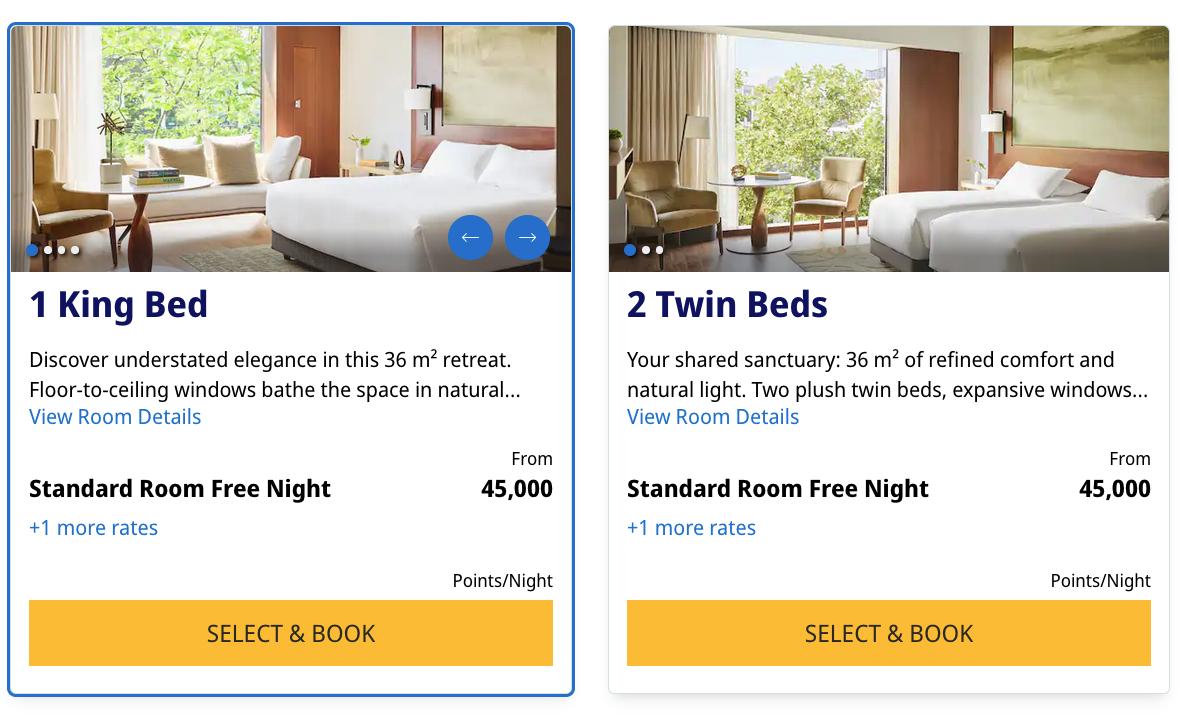Screen dimensions: 1180x721
Task: Click Standard Room Free Night on Twin Beds card
Action: 777,489
